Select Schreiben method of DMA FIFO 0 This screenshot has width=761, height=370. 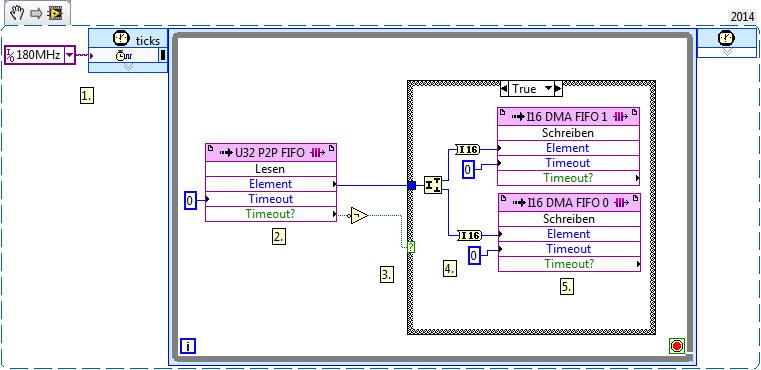pyautogui.click(x=569, y=219)
